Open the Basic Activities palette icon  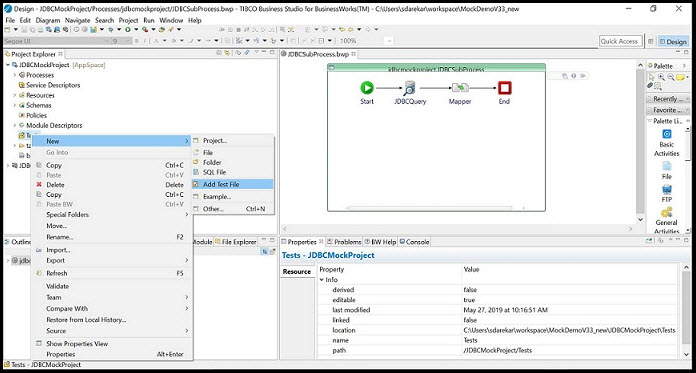[x=667, y=134]
